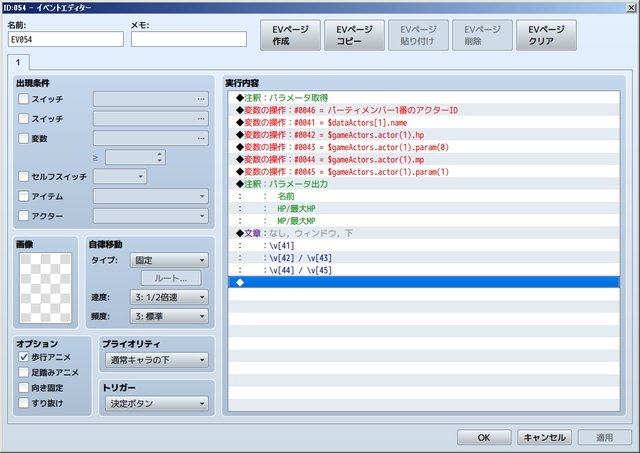This screenshot has width=640, height=453.
Task: Open the タイプ dropdown showing 固定
Action: (169, 260)
